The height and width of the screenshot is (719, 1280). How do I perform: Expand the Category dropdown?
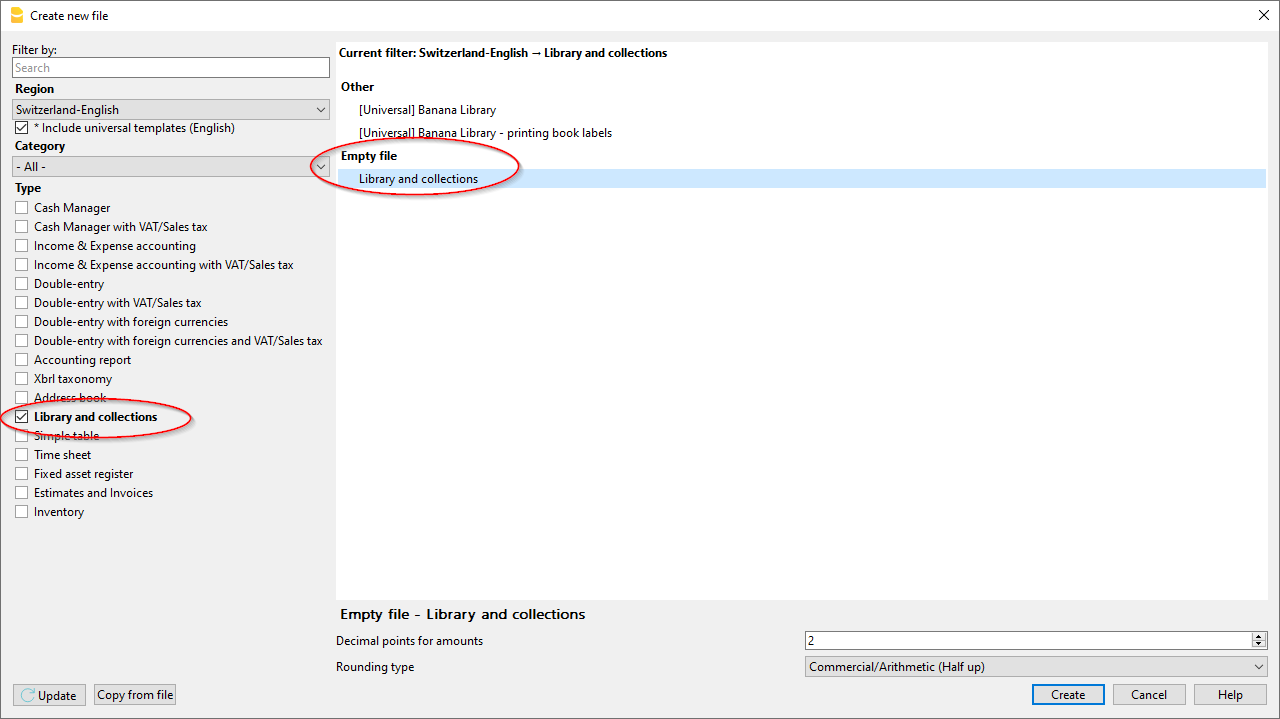coord(171,167)
